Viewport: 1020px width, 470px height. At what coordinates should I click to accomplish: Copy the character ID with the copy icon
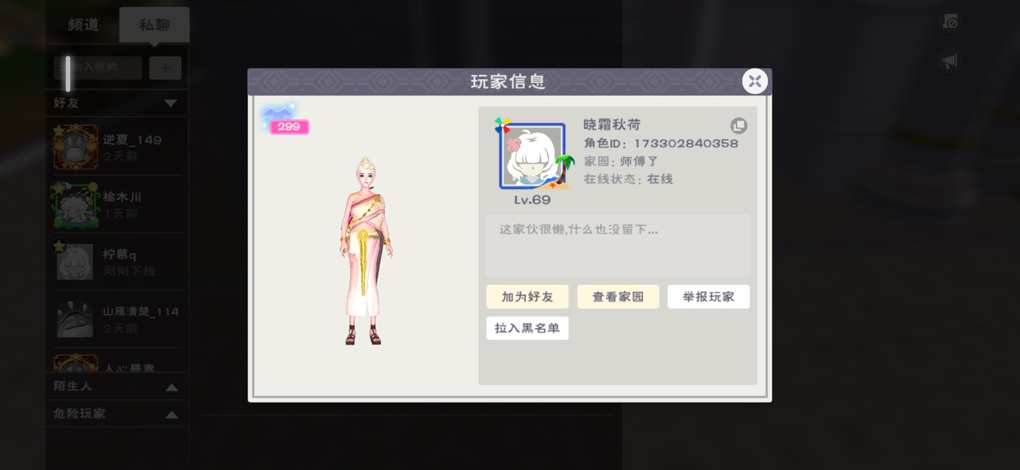pyautogui.click(x=738, y=125)
